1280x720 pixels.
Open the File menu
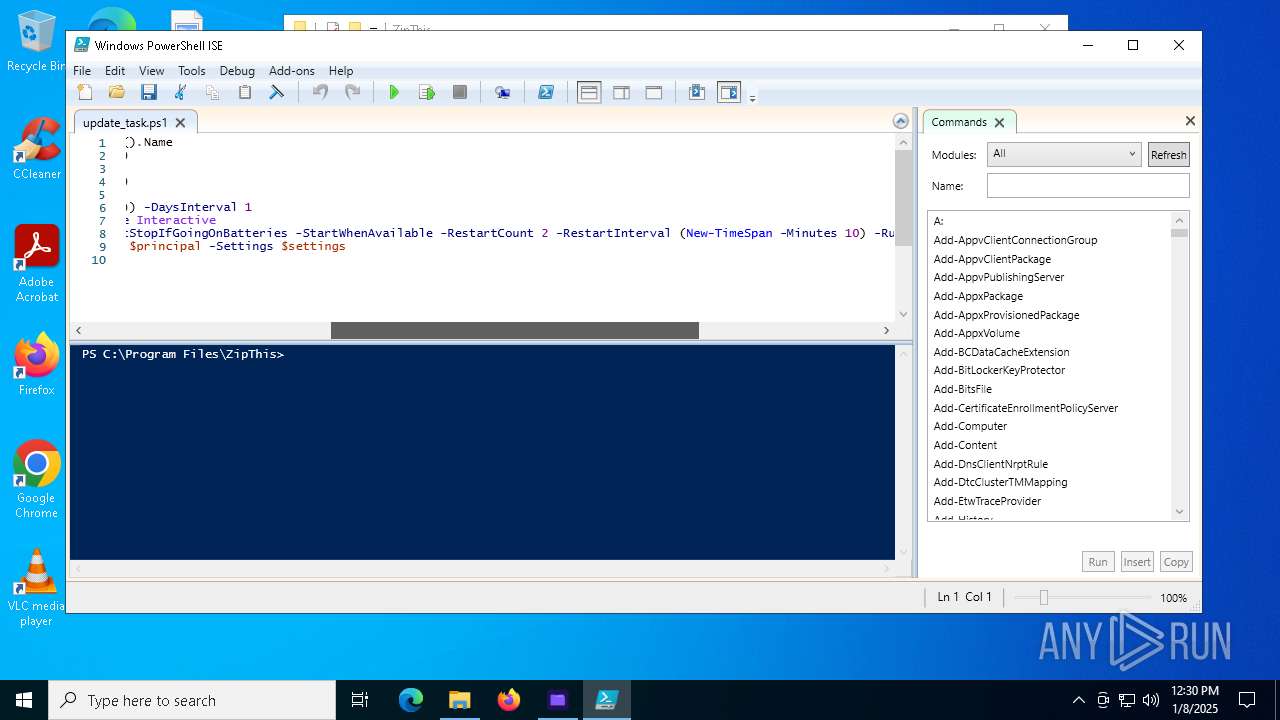click(x=82, y=71)
